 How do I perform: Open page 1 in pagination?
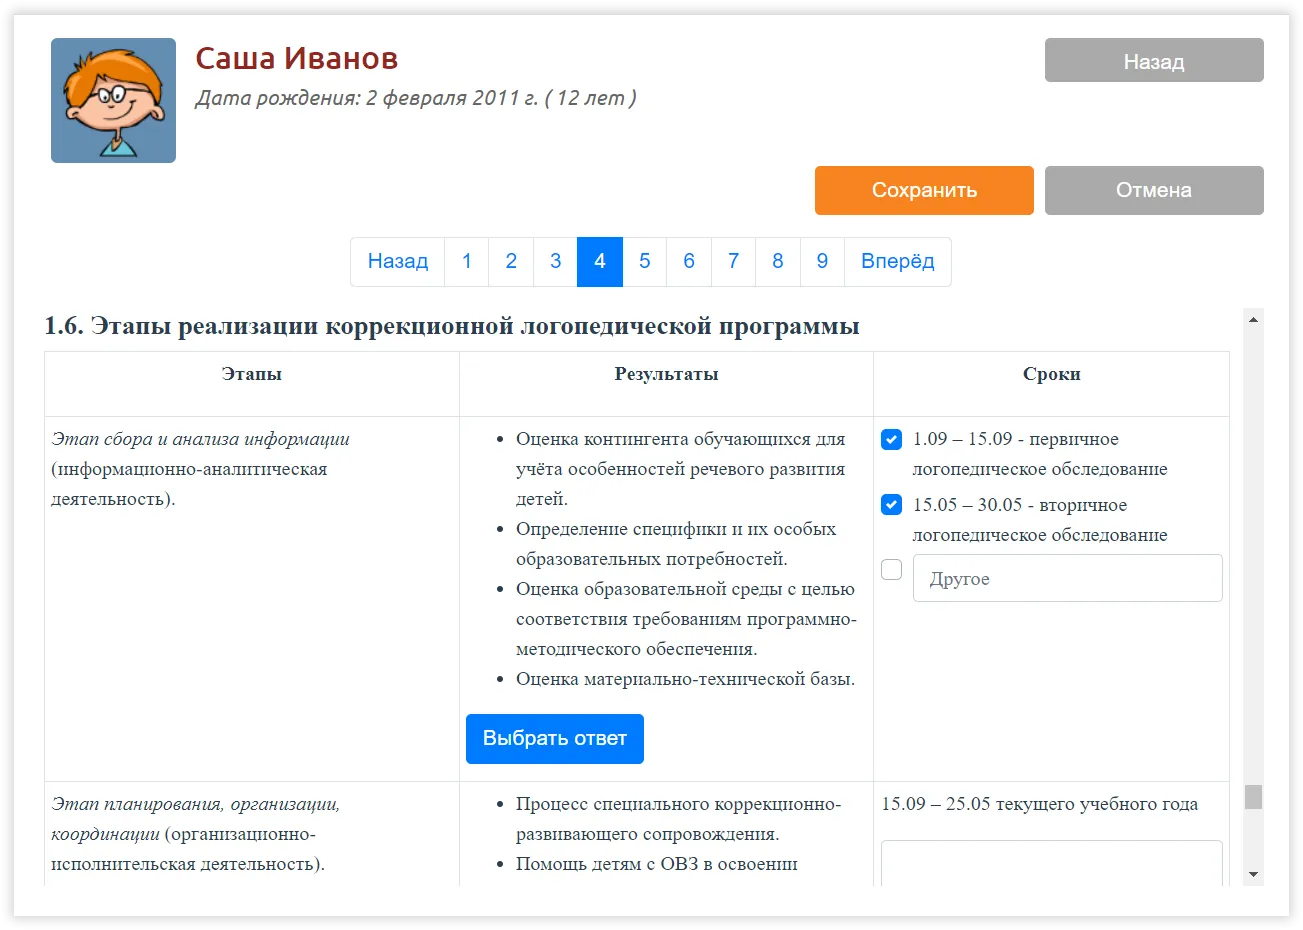click(466, 262)
